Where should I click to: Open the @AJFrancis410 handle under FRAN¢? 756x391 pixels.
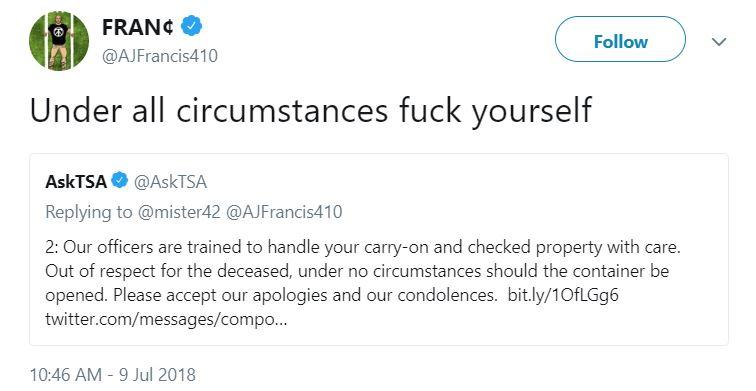click(160, 56)
